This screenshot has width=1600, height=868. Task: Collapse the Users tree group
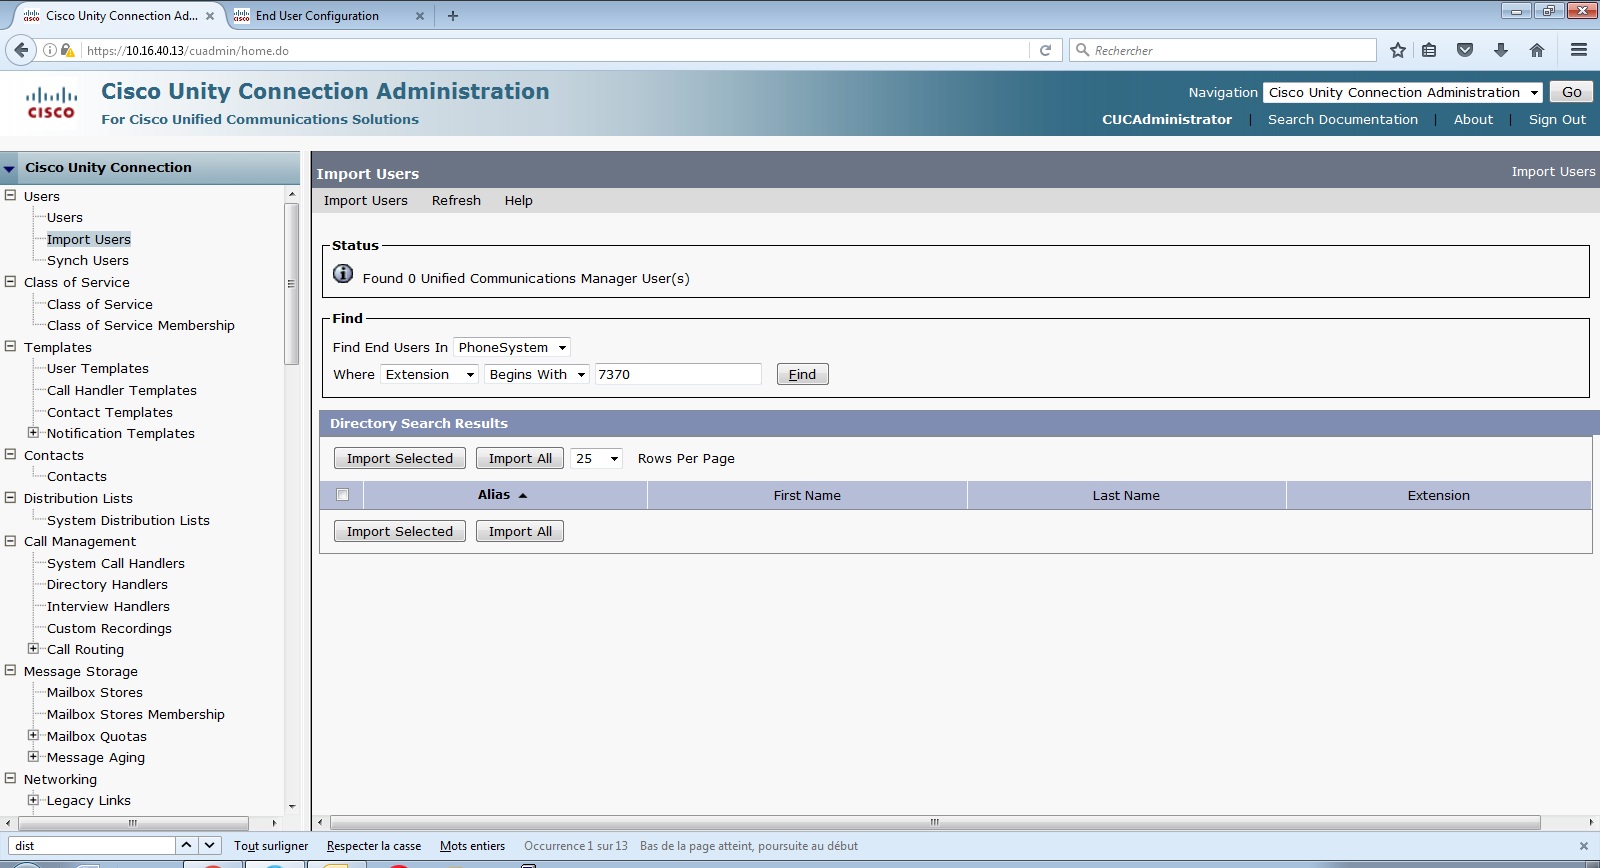(x=10, y=195)
